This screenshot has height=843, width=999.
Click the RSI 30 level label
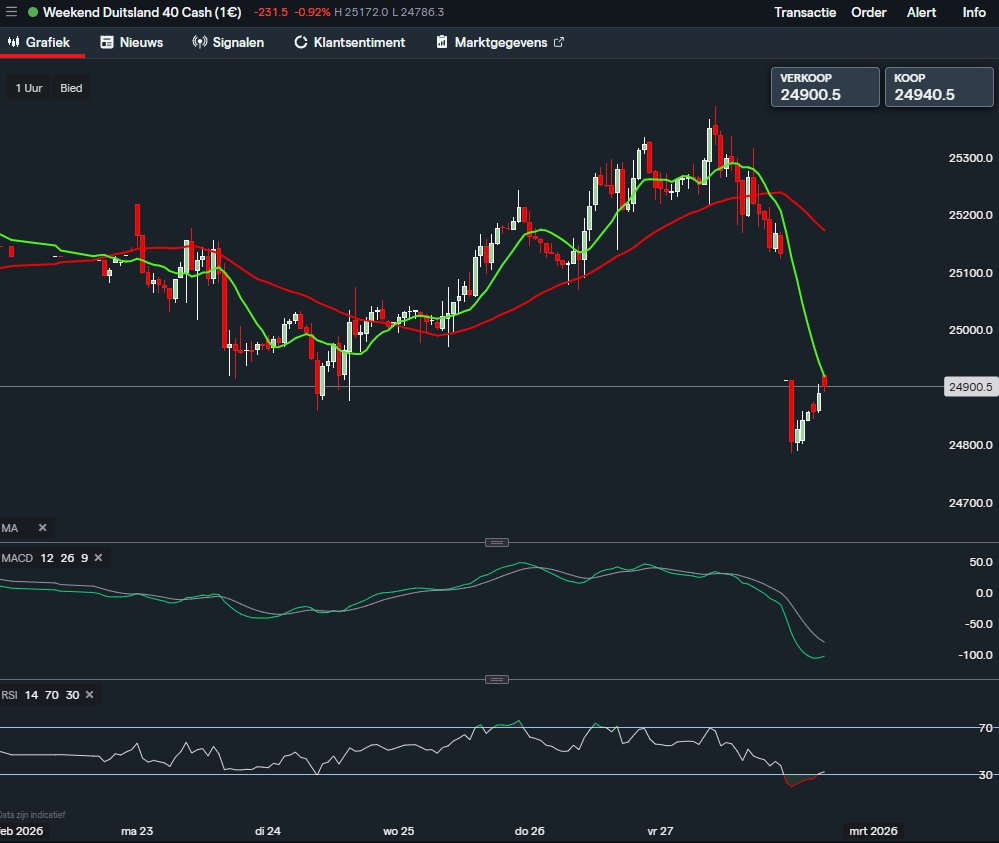tap(986, 775)
